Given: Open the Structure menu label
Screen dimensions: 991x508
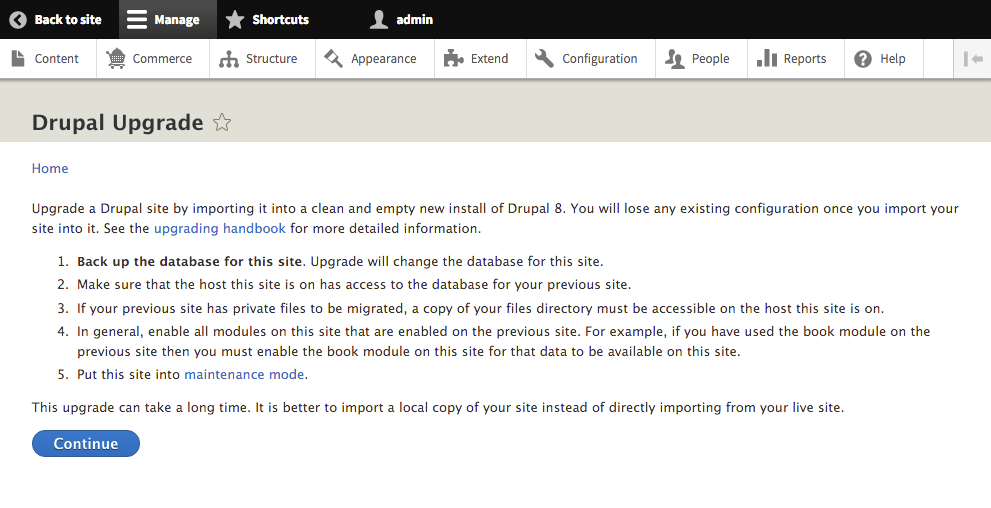Looking at the screenshot, I should click(271, 59).
